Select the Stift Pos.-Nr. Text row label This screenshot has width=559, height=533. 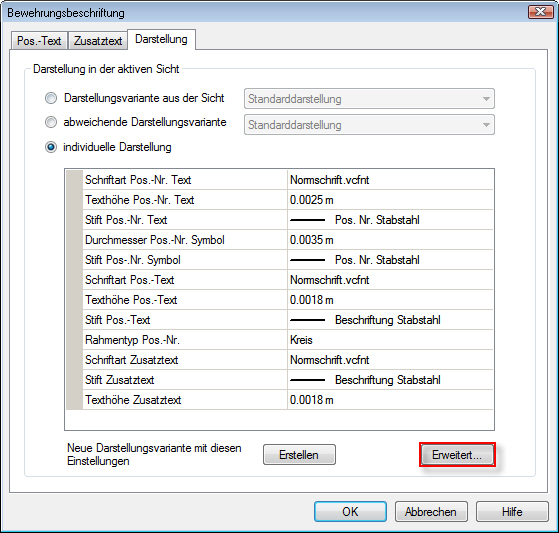pyautogui.click(x=185, y=220)
